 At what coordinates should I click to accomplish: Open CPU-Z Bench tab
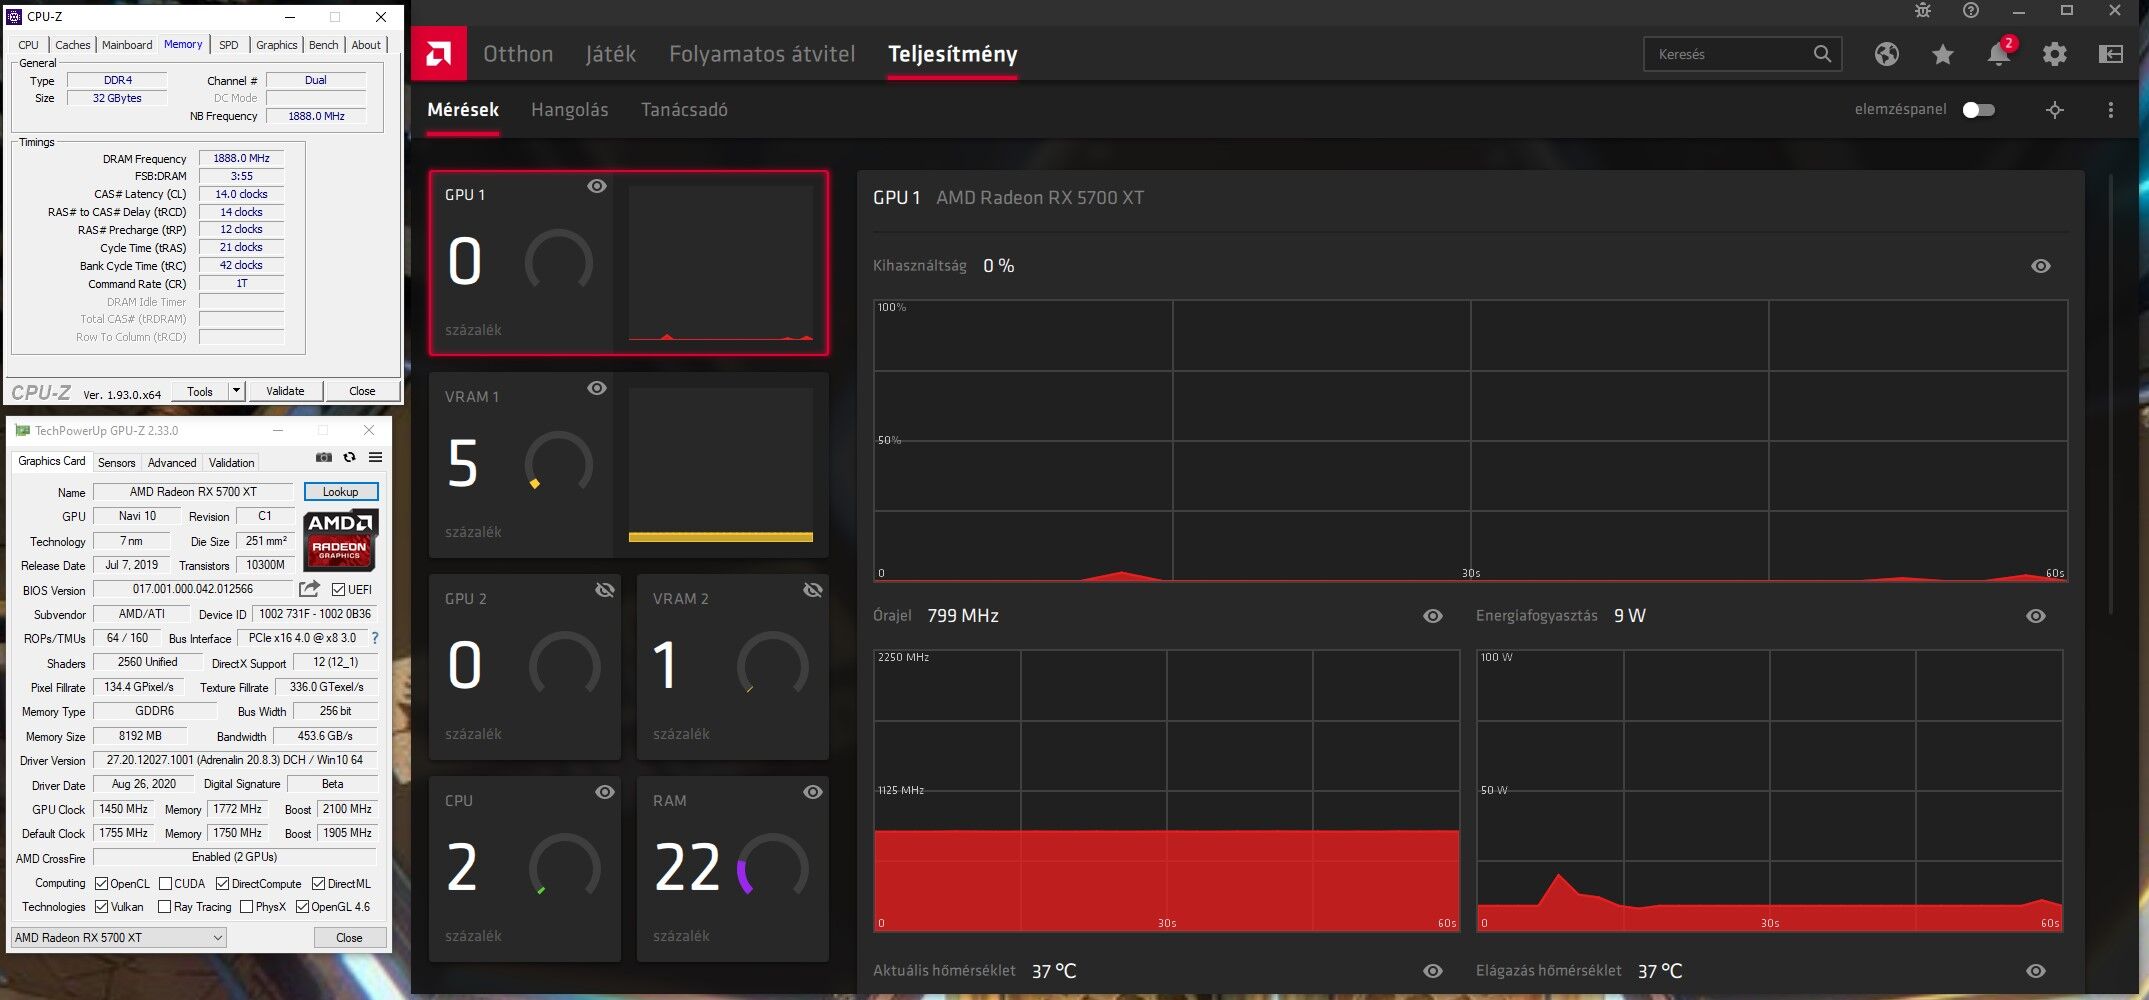point(323,45)
